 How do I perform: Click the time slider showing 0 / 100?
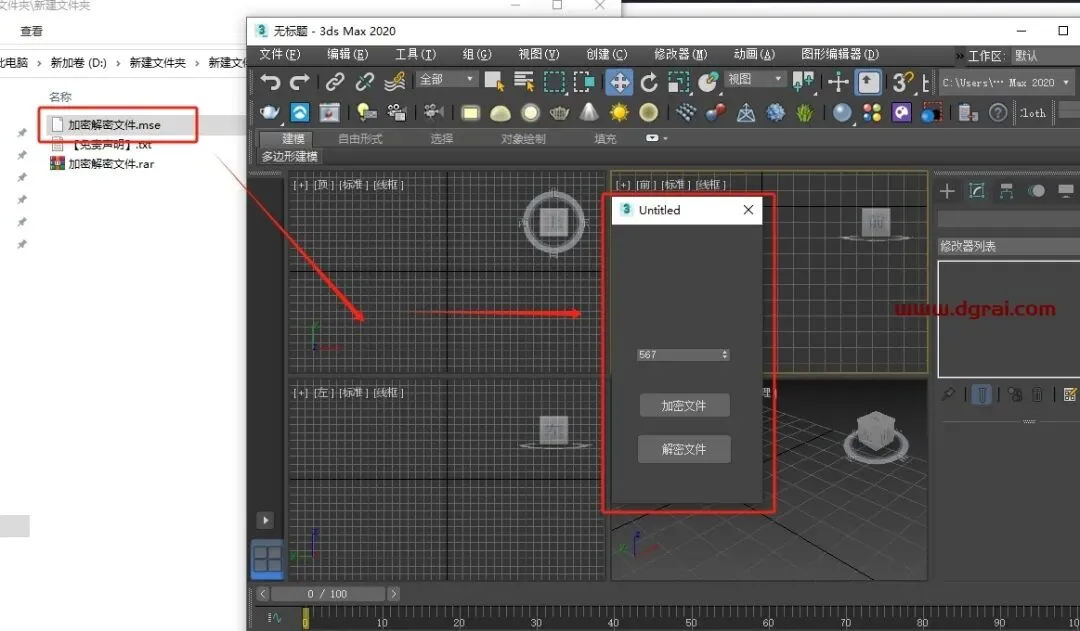(x=327, y=594)
